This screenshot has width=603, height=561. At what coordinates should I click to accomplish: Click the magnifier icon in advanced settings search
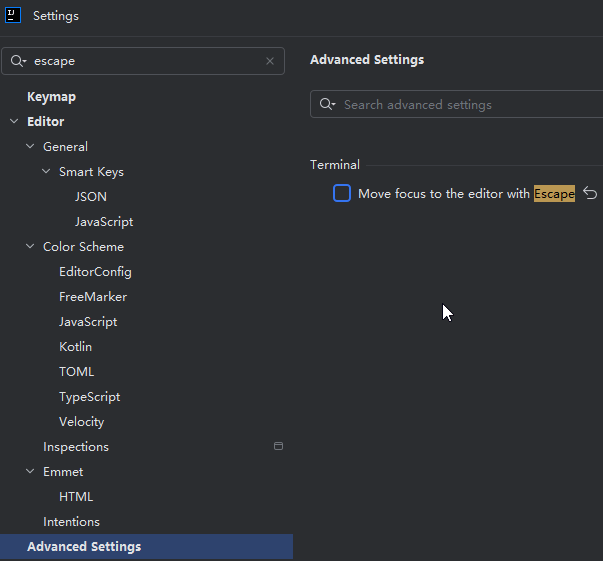coord(327,105)
